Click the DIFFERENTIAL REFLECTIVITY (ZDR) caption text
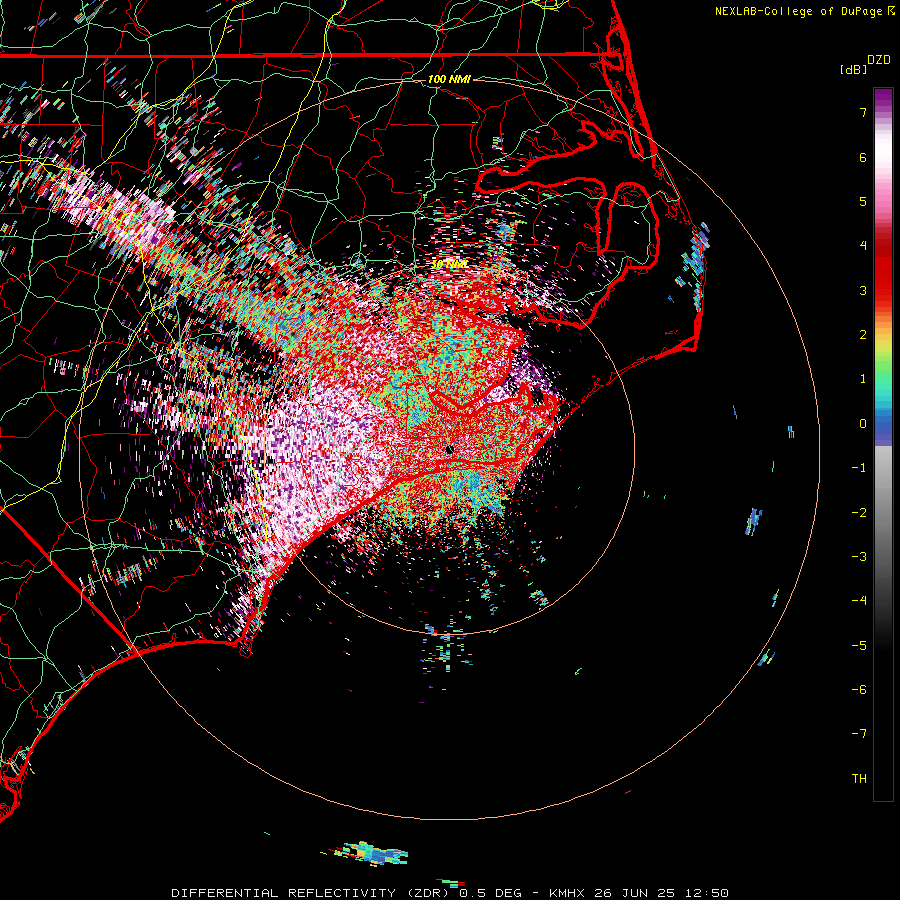 point(312,893)
